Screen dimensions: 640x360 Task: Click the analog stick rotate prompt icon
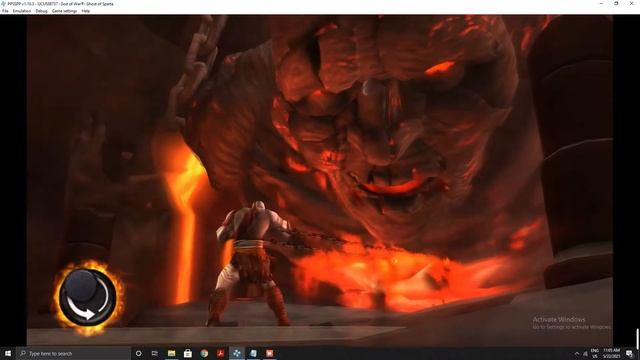(x=88, y=298)
